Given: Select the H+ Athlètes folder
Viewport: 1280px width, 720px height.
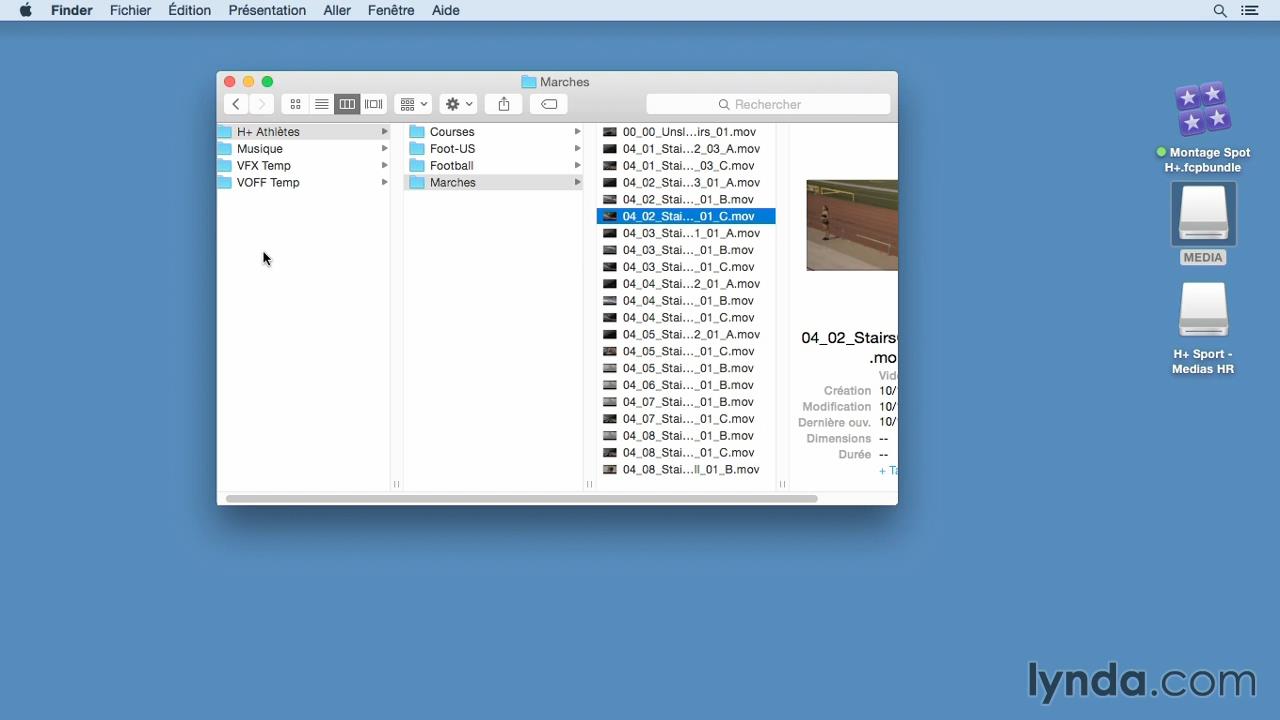Looking at the screenshot, I should 304,132.
